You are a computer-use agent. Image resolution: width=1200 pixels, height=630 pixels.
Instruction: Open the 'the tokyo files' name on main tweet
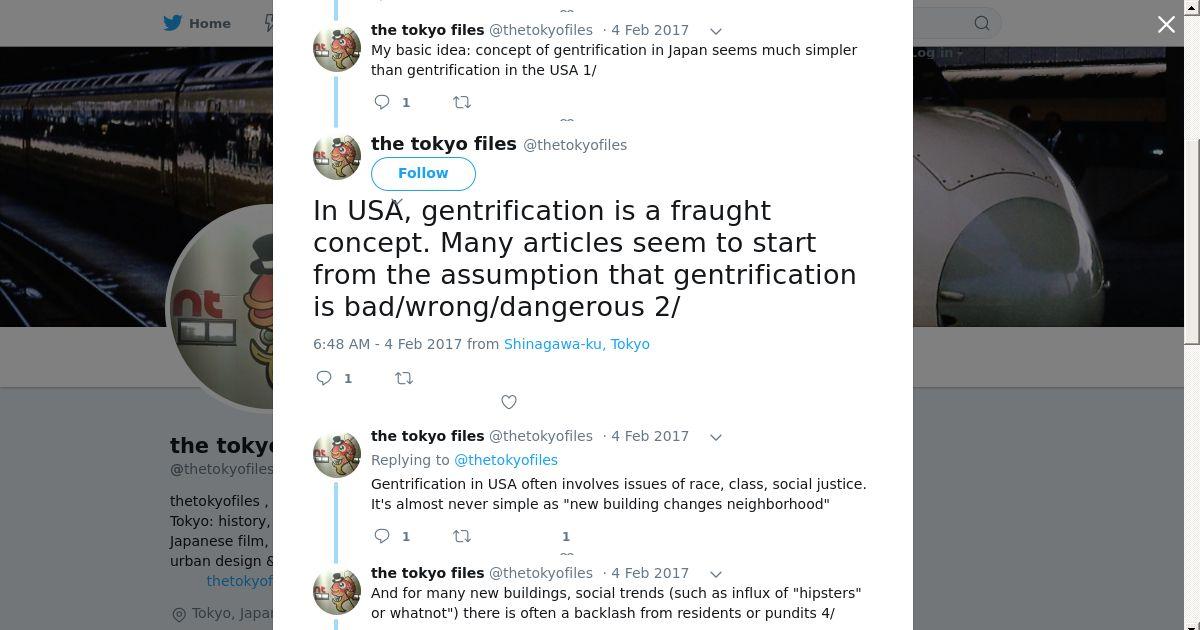click(x=444, y=144)
